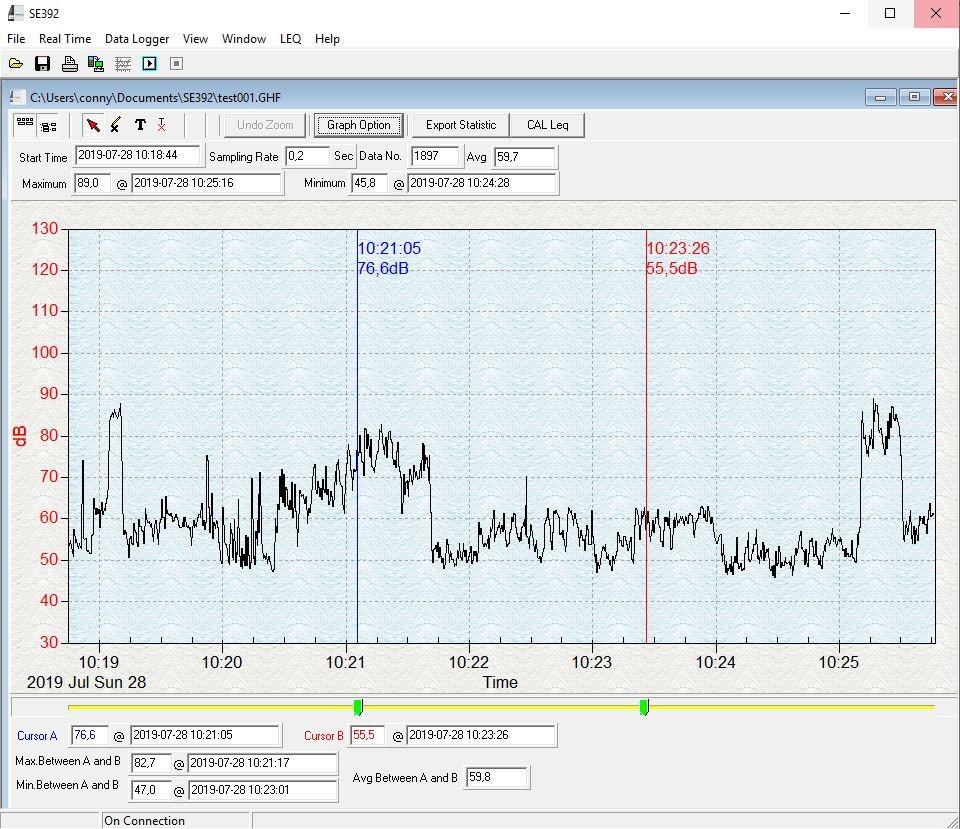Restore the test001.GHF child window

pos(914,97)
